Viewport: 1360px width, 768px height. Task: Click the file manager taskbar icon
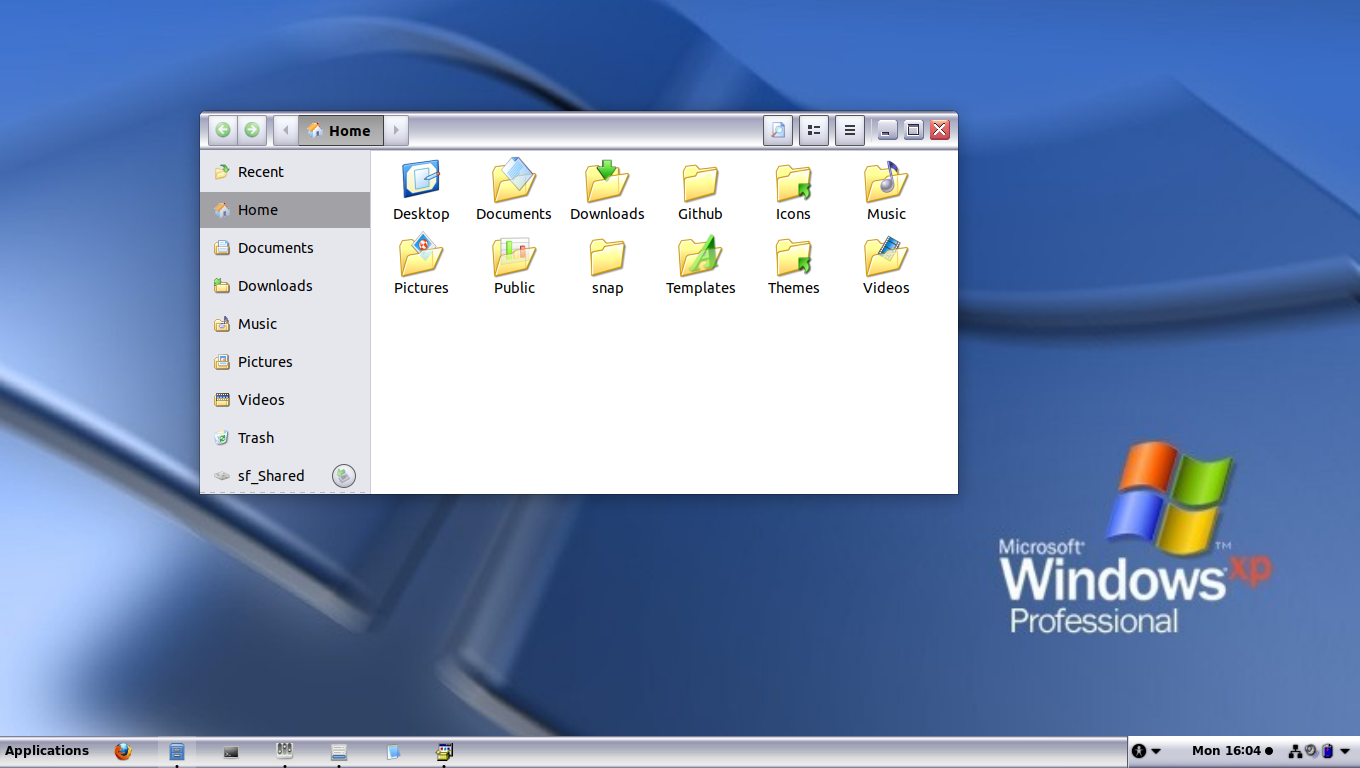pyautogui.click(x=177, y=751)
